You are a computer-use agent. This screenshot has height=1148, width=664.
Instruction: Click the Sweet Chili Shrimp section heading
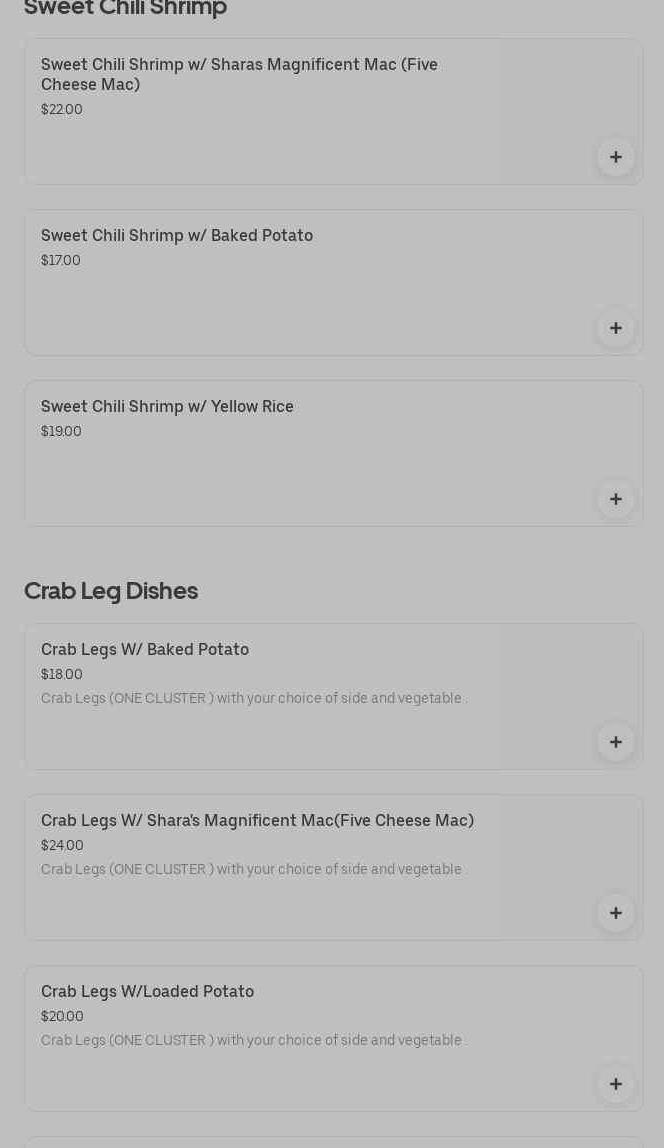pos(125,8)
